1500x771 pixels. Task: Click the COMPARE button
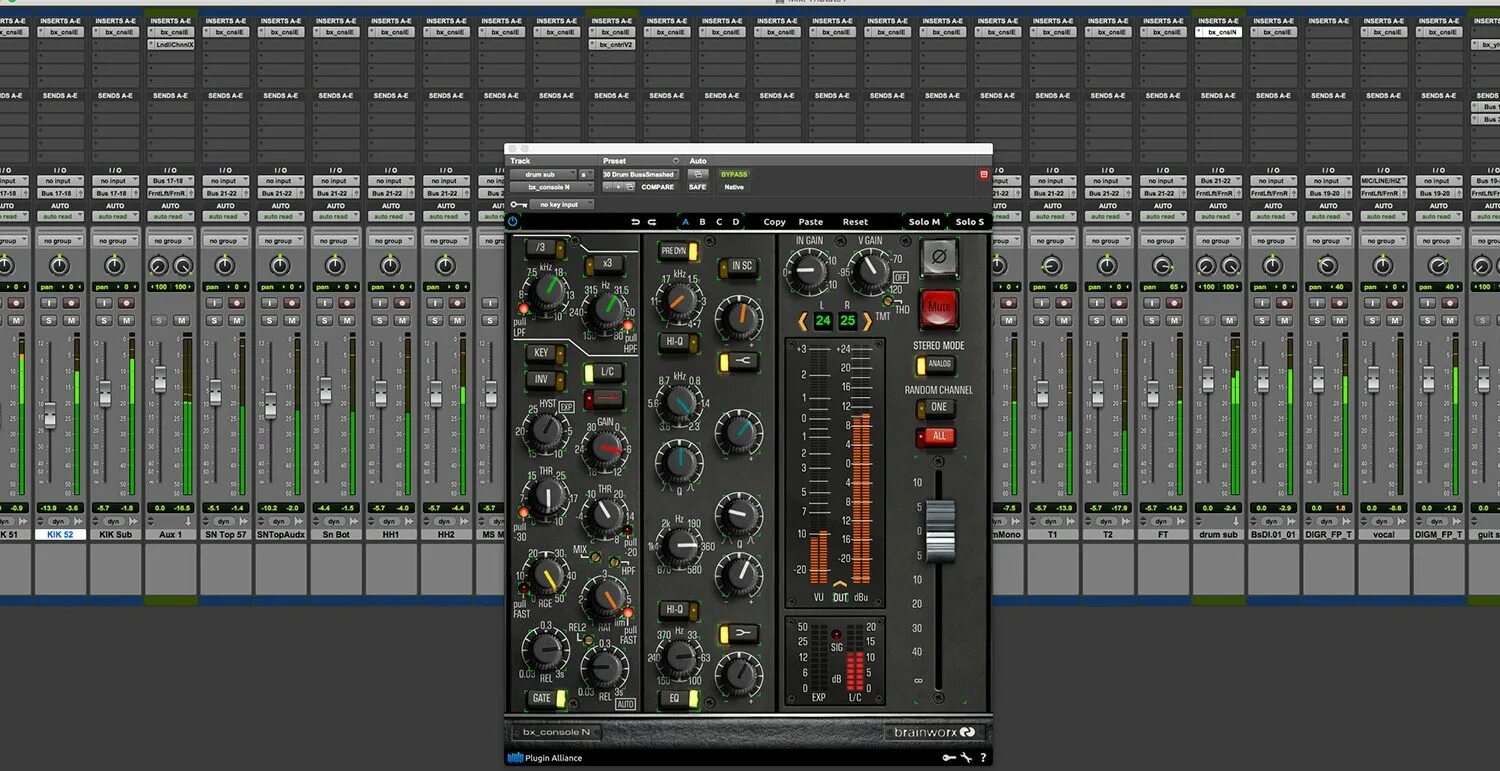click(657, 187)
